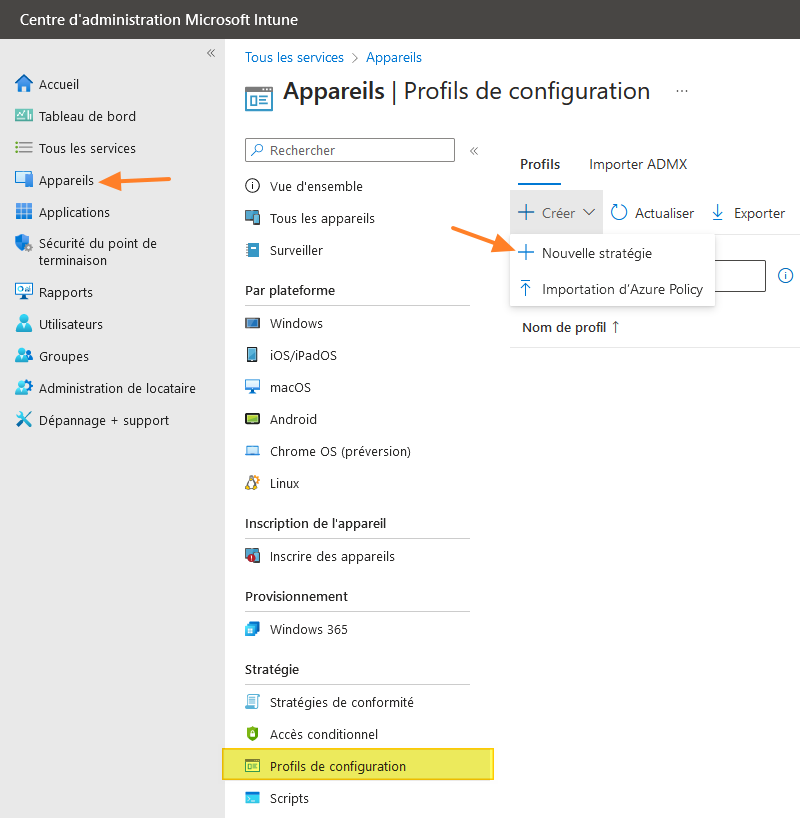Viewport: 800px width, 818px height.
Task: Click the Accueil home icon
Action: pos(24,84)
